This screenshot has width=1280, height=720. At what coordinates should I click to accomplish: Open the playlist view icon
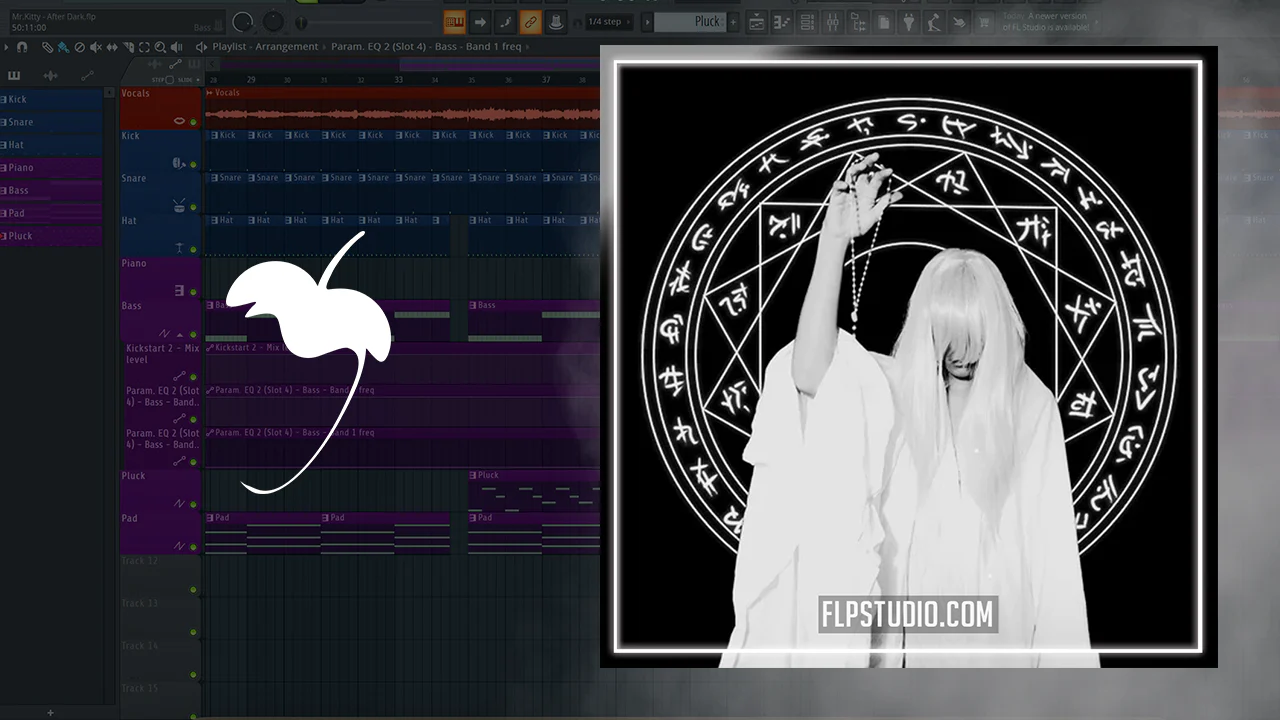click(758, 21)
